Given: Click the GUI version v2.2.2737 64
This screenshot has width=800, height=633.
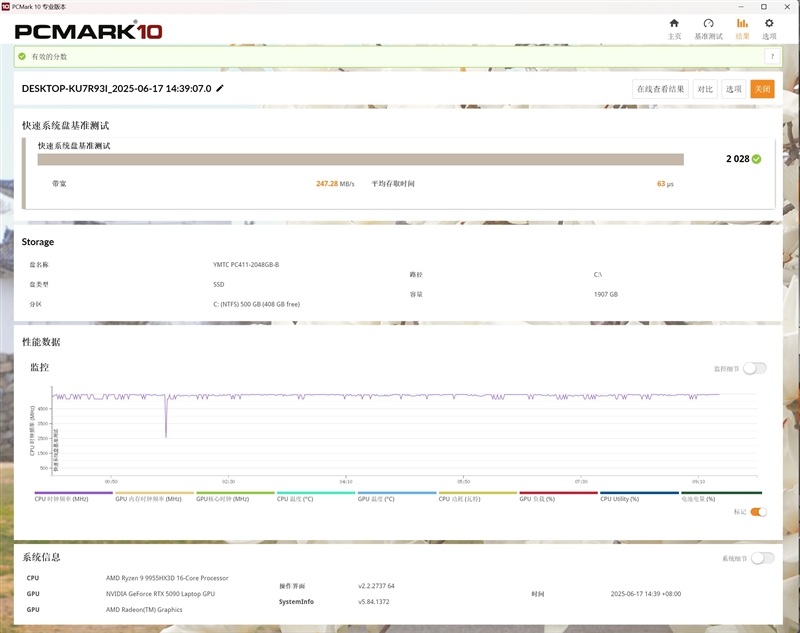Looking at the screenshot, I should tap(376, 586).
